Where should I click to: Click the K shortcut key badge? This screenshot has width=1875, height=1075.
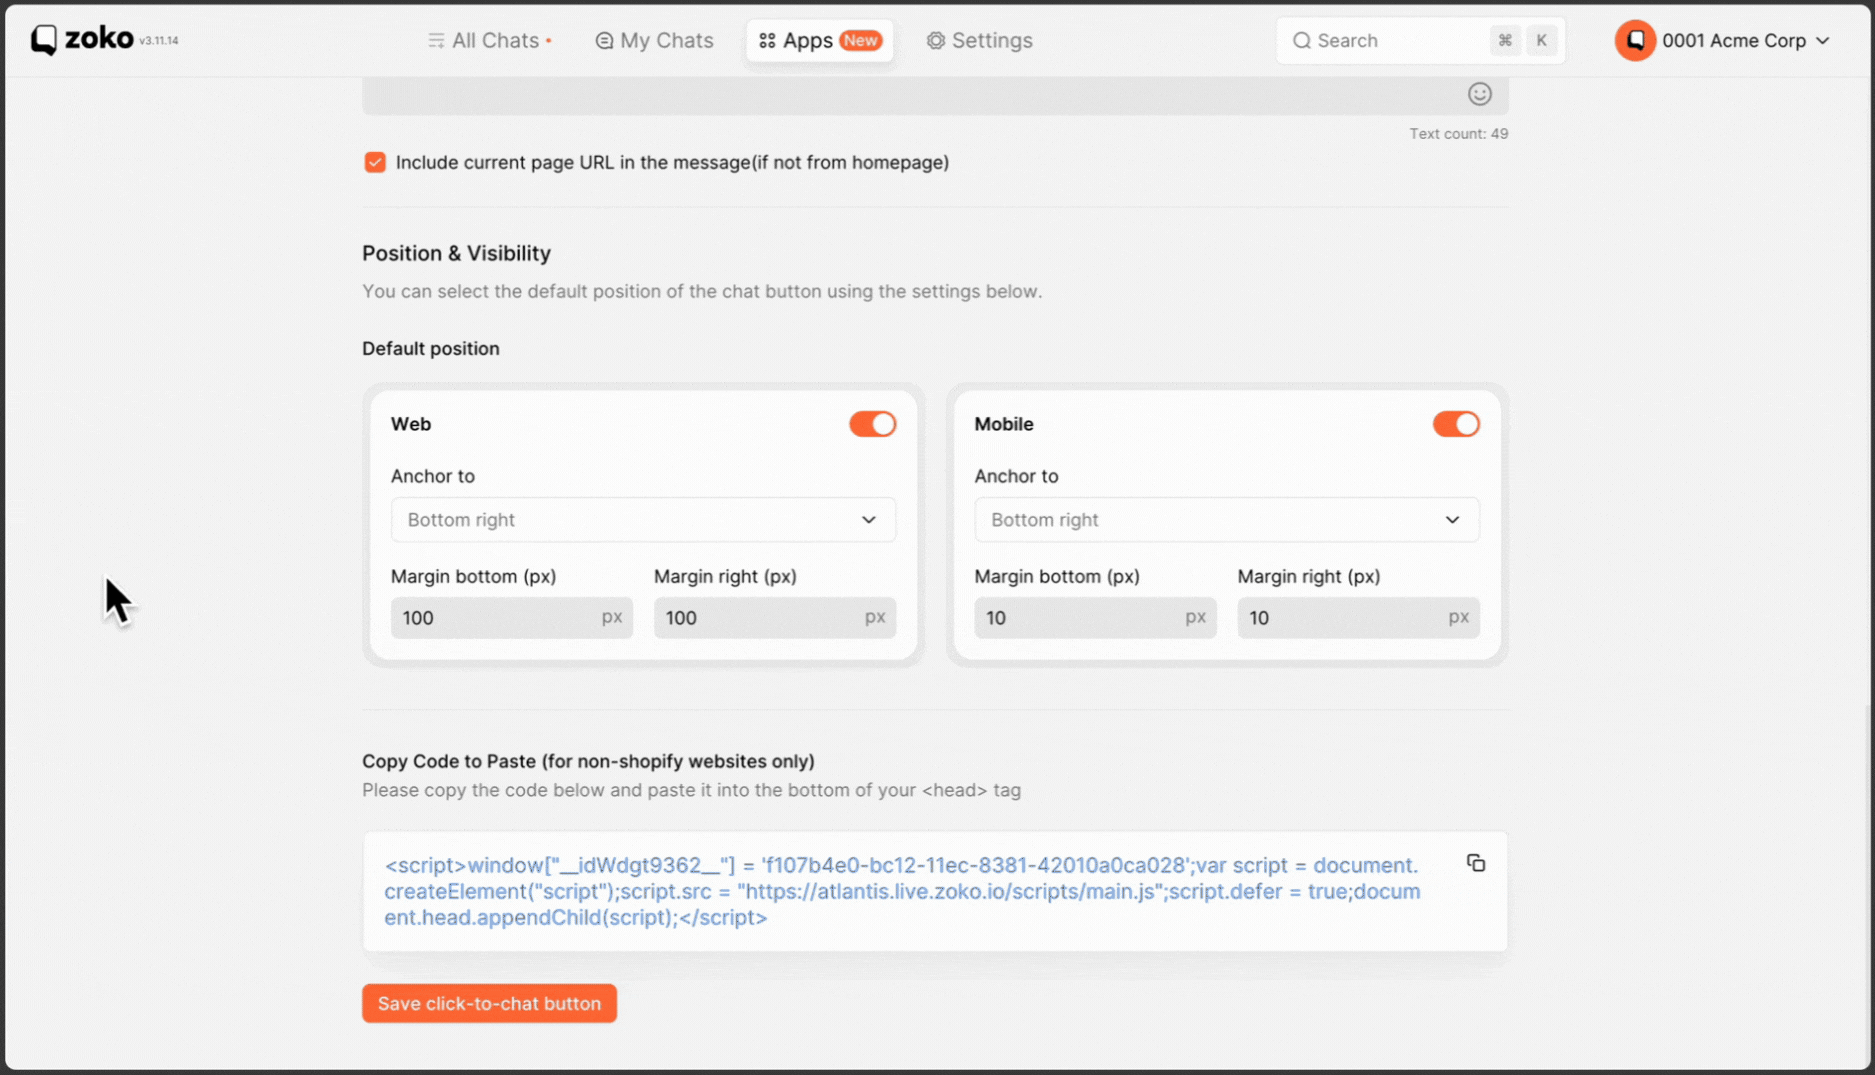1541,41
